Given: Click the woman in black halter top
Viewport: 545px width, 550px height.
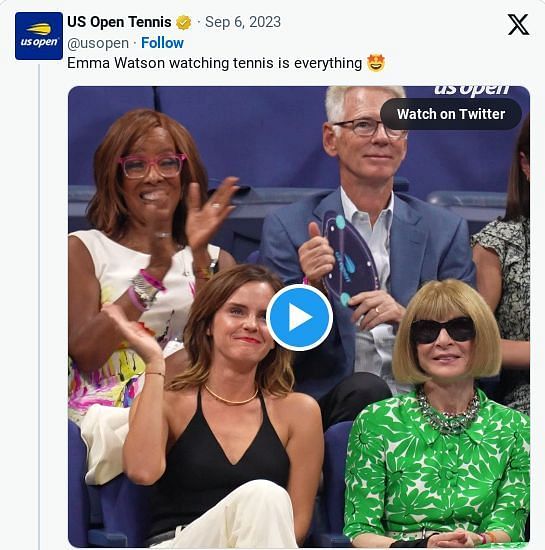Looking at the screenshot, I should tap(224, 403).
